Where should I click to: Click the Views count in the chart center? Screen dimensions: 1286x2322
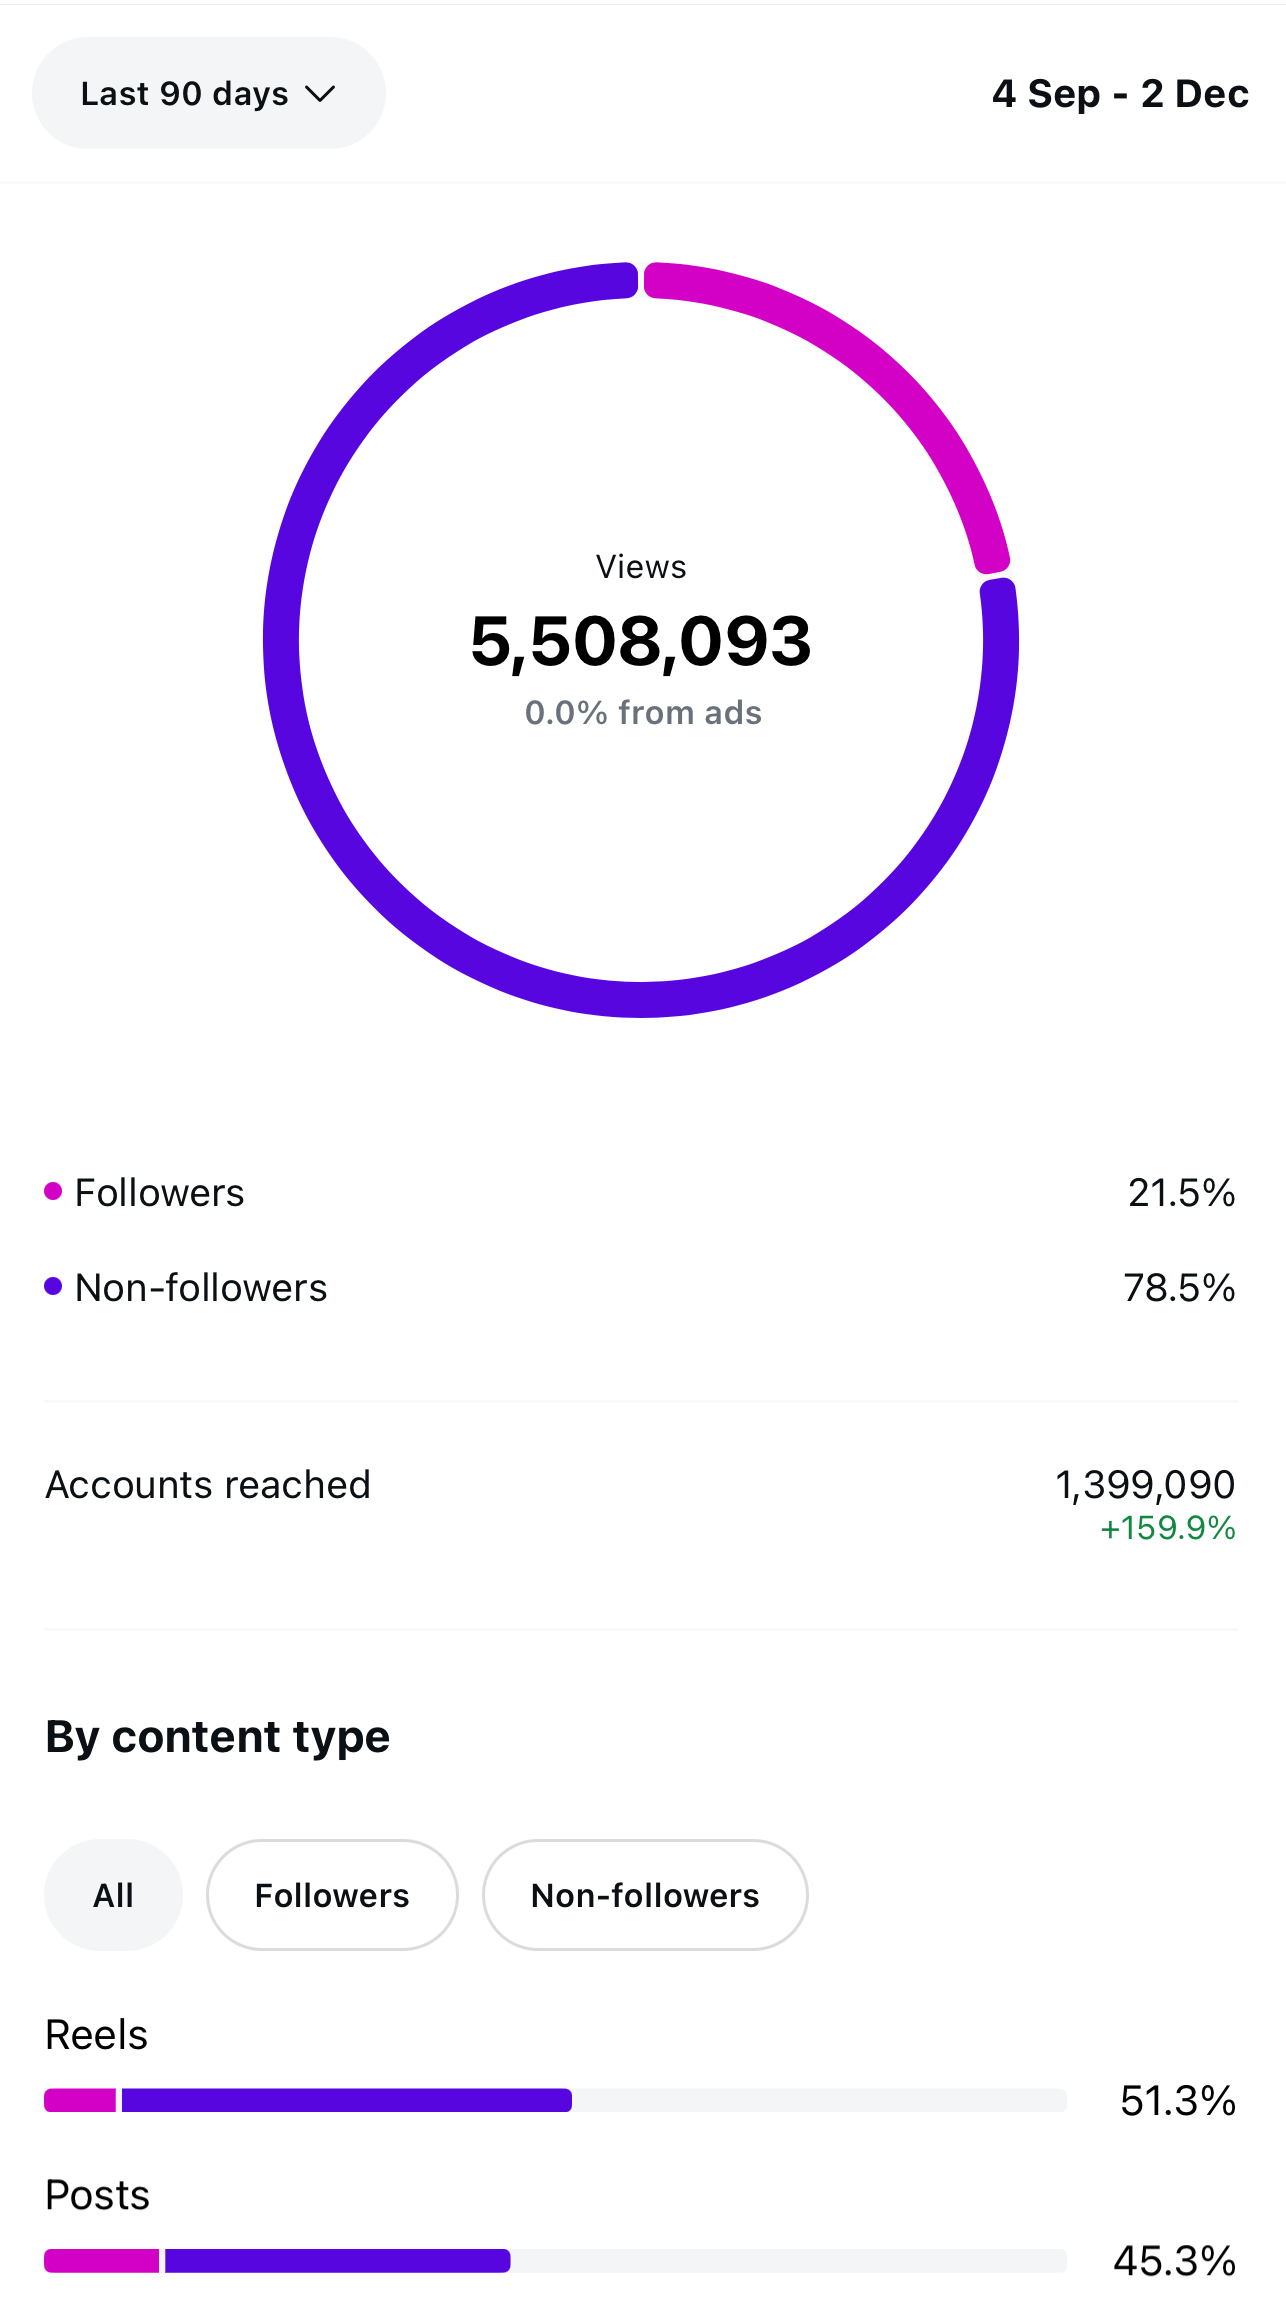click(x=640, y=641)
